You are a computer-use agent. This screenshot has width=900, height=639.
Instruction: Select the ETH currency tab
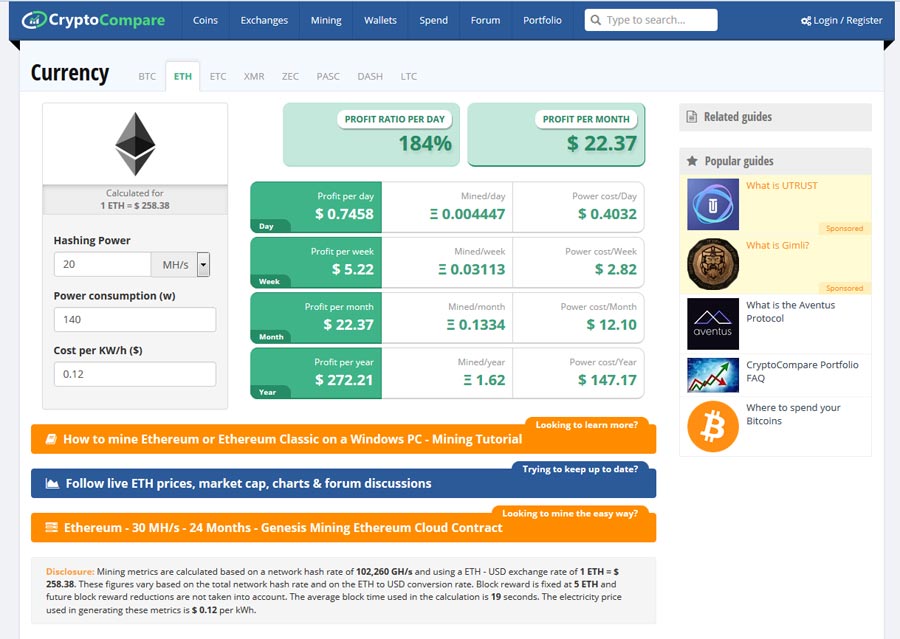[x=183, y=76]
